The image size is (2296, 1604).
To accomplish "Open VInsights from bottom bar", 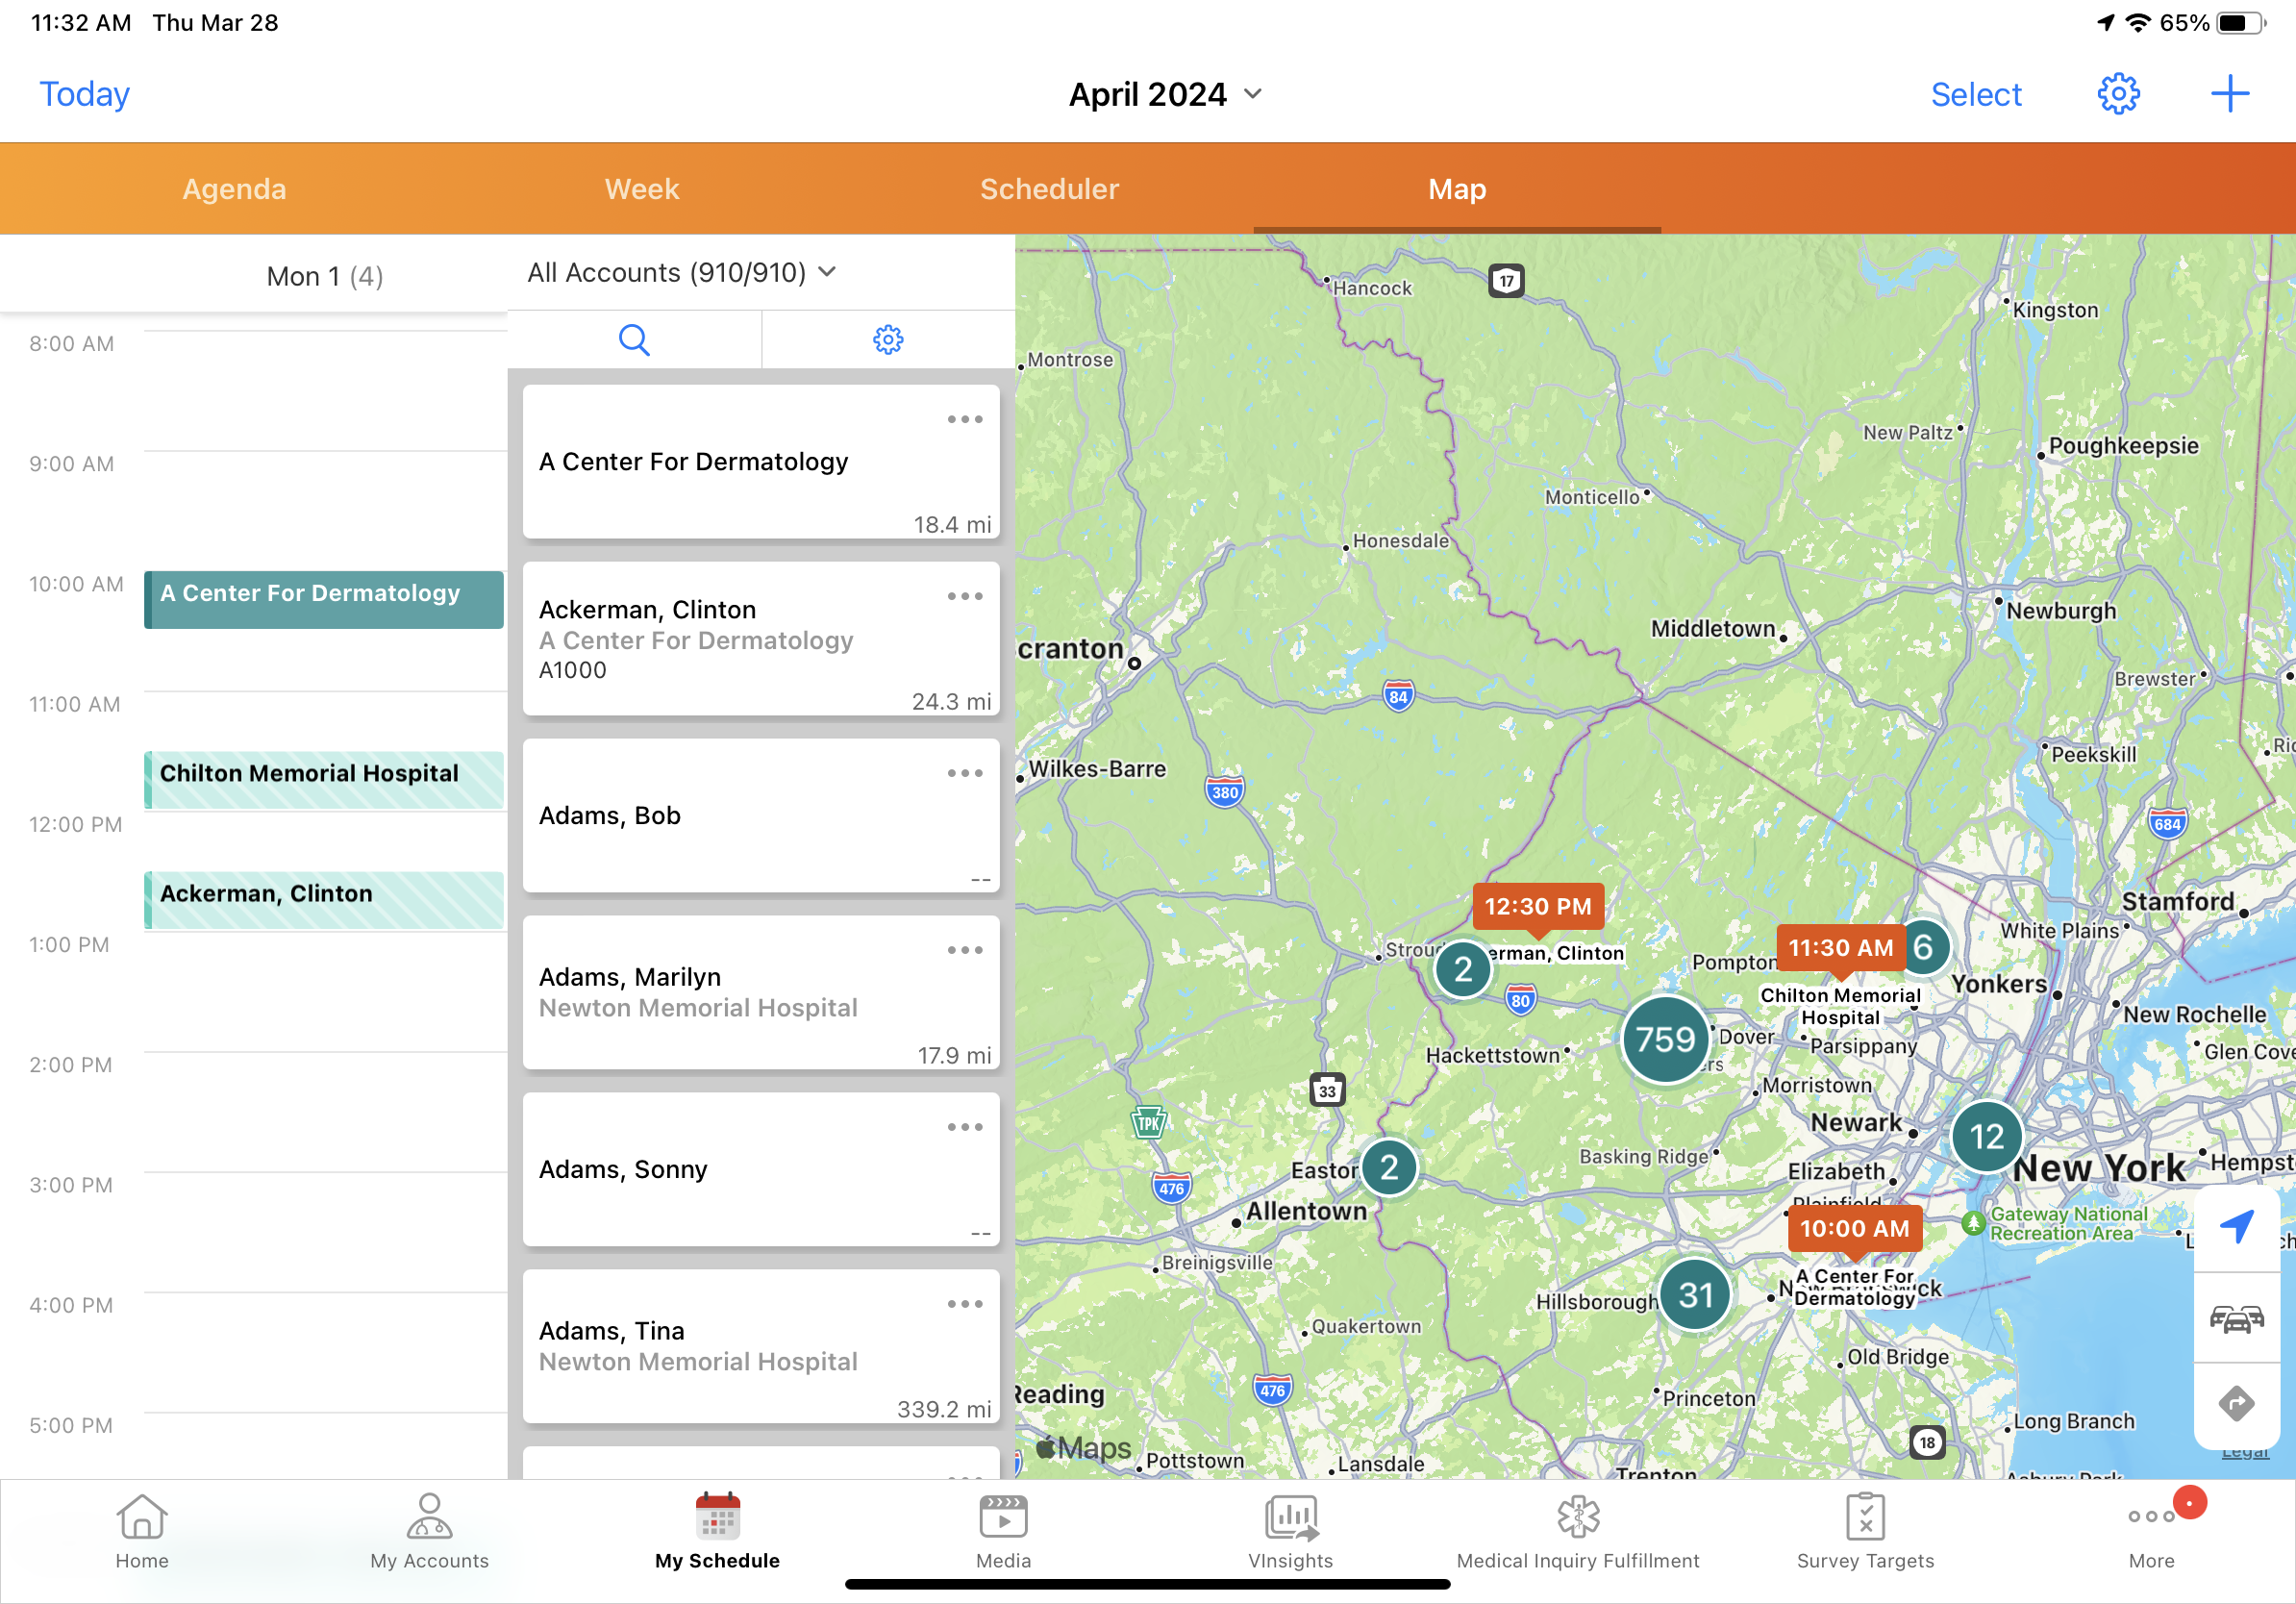I will click(x=1290, y=1530).
